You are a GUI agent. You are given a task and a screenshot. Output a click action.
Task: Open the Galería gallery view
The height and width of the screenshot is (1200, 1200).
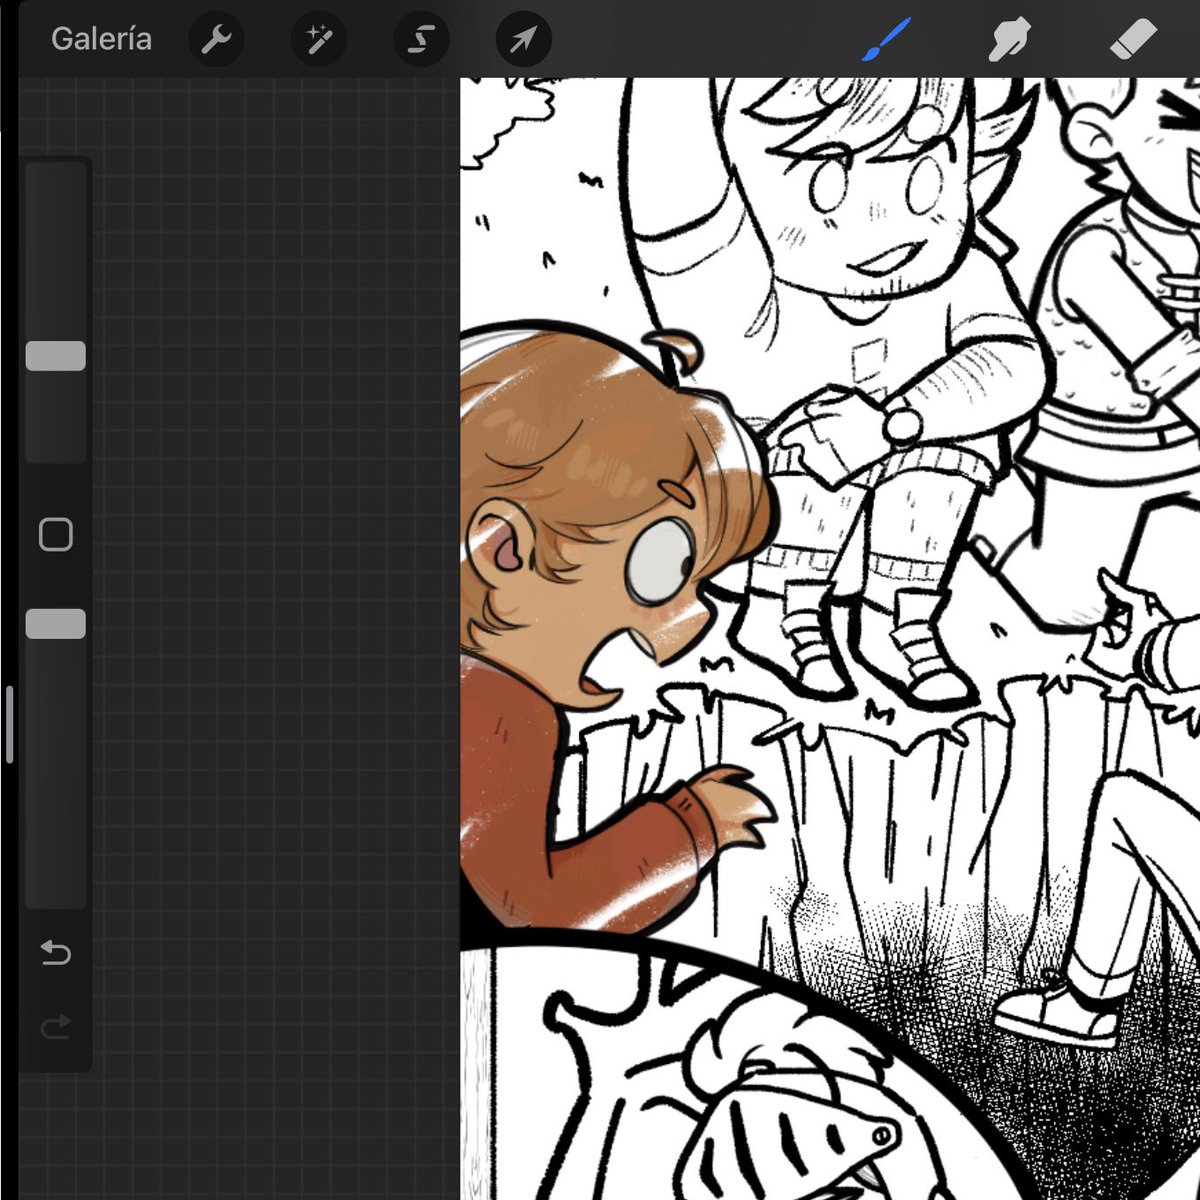[101, 39]
